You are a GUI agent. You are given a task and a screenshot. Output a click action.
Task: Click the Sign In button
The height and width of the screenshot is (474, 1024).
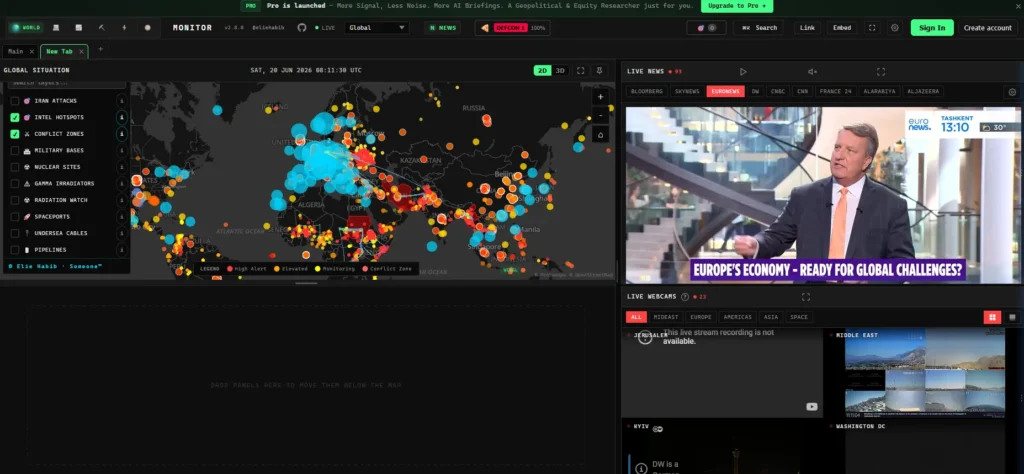click(x=932, y=27)
